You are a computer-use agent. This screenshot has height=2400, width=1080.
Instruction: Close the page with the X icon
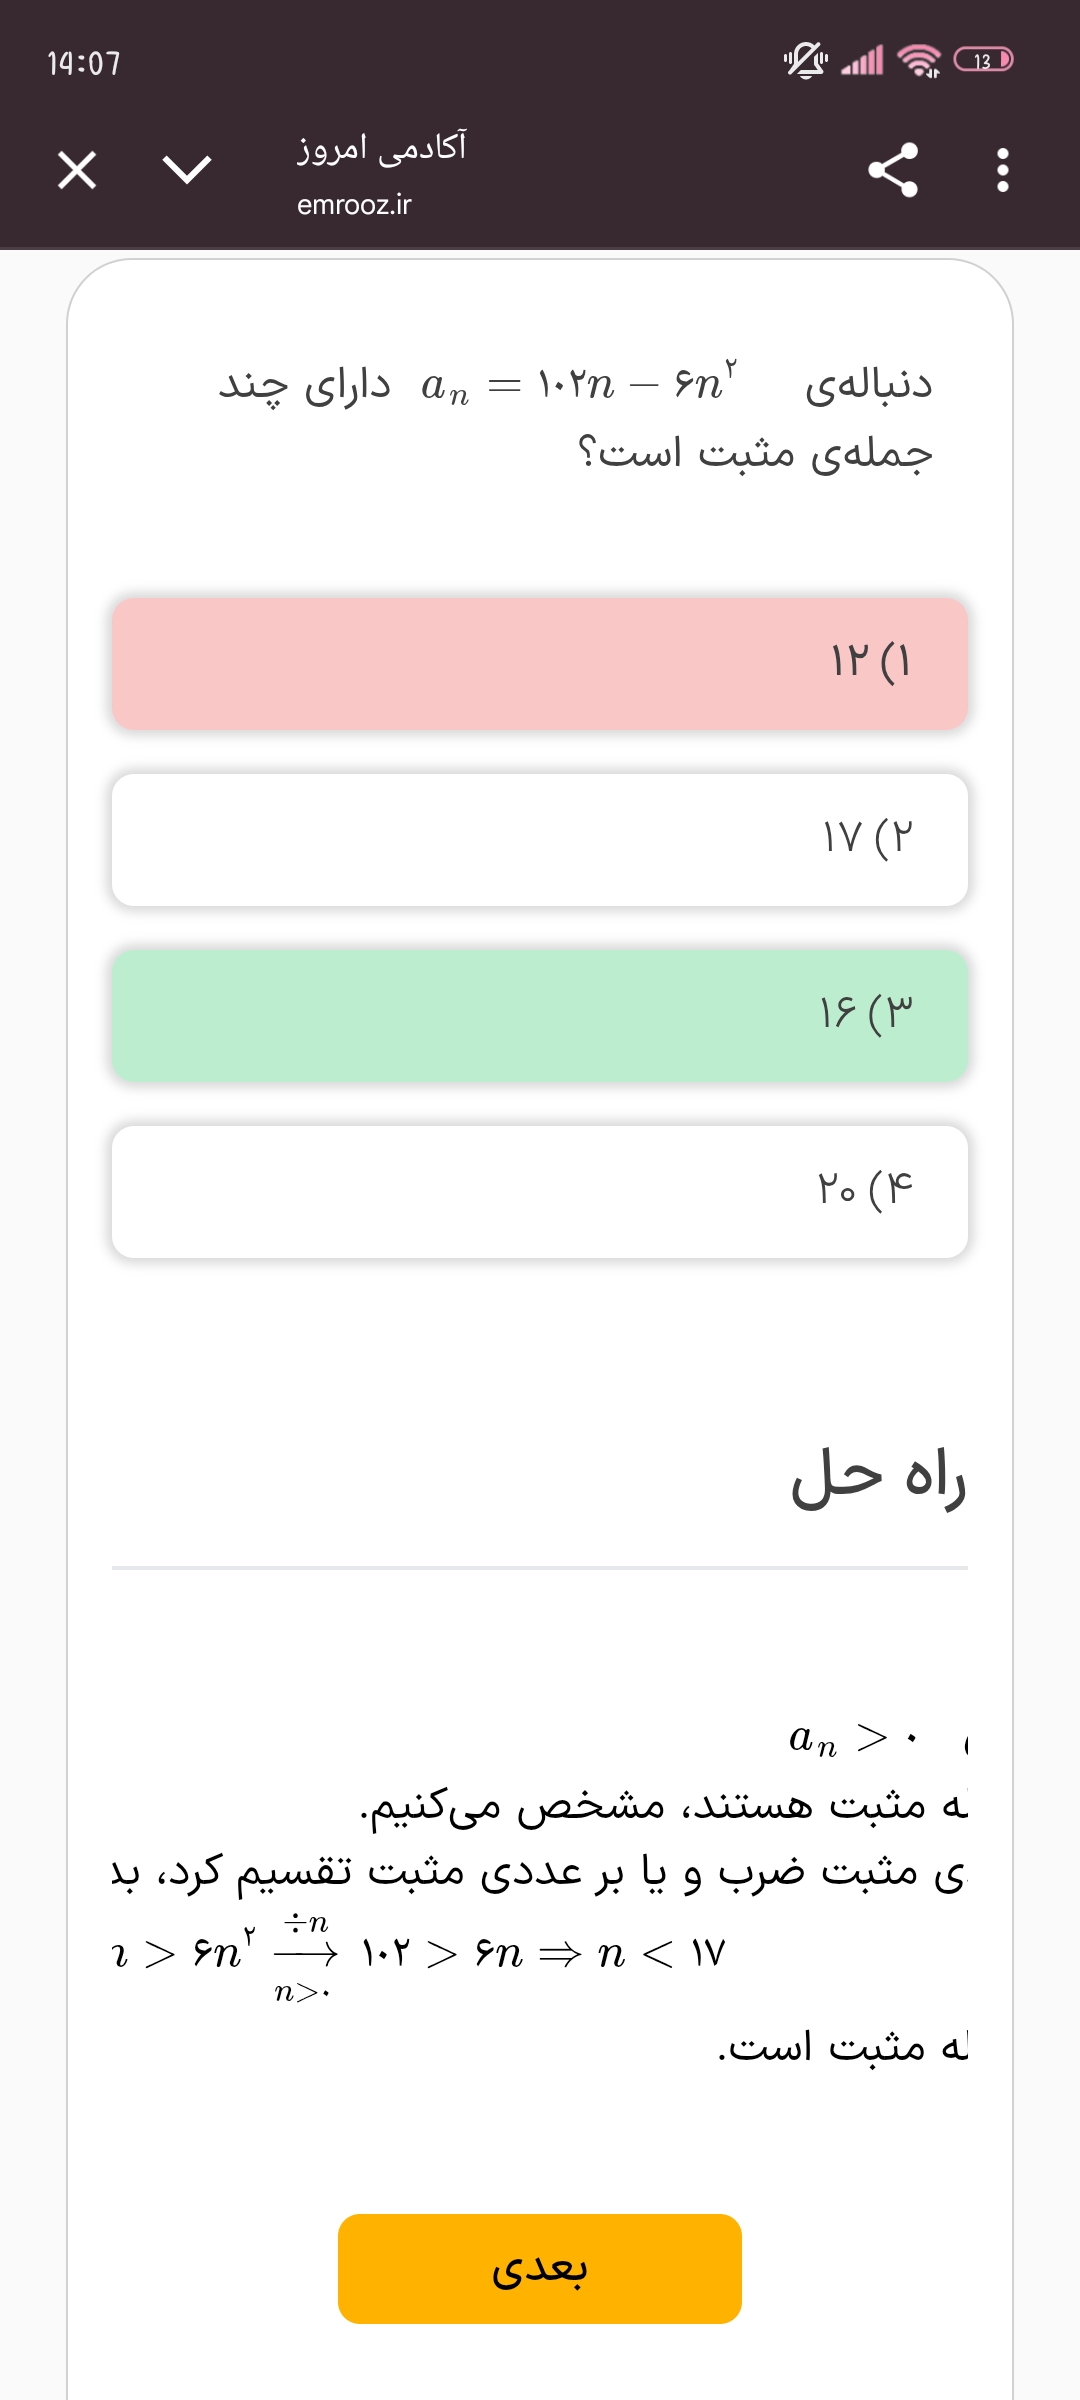(77, 170)
